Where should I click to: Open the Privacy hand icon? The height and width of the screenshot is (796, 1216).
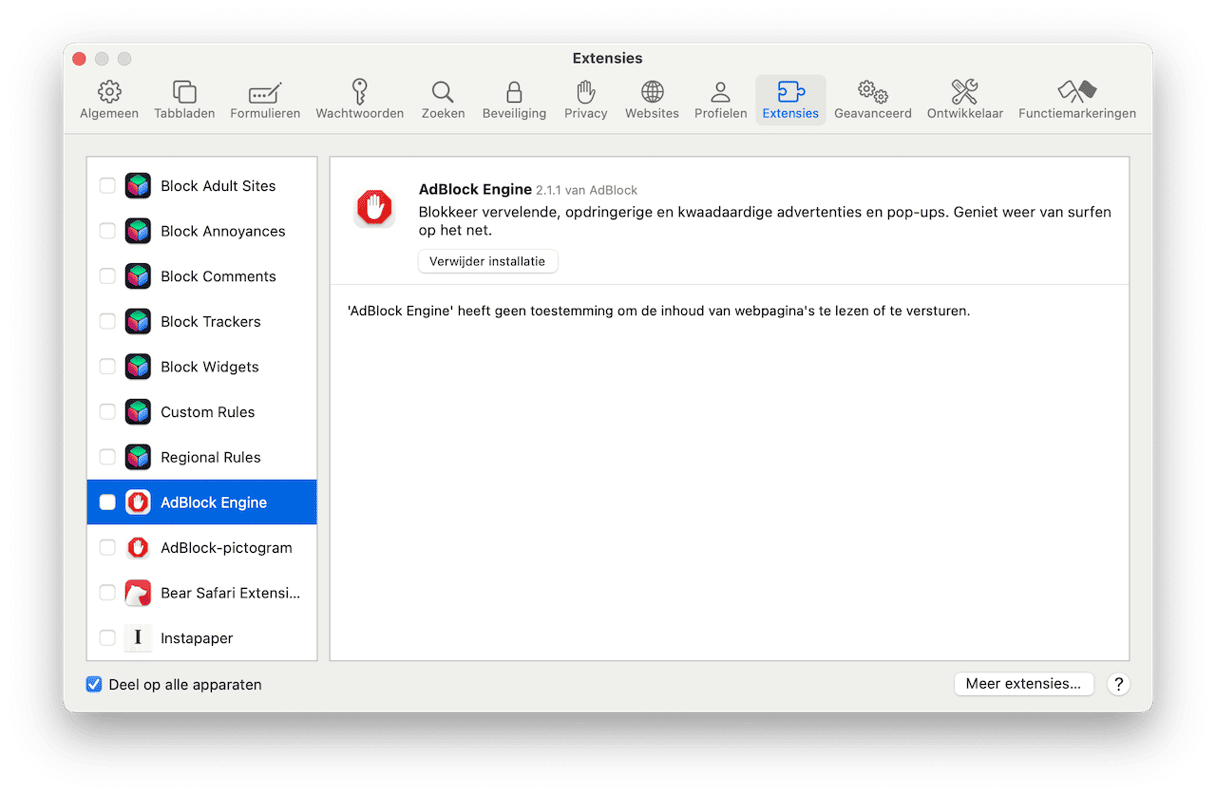point(586,93)
